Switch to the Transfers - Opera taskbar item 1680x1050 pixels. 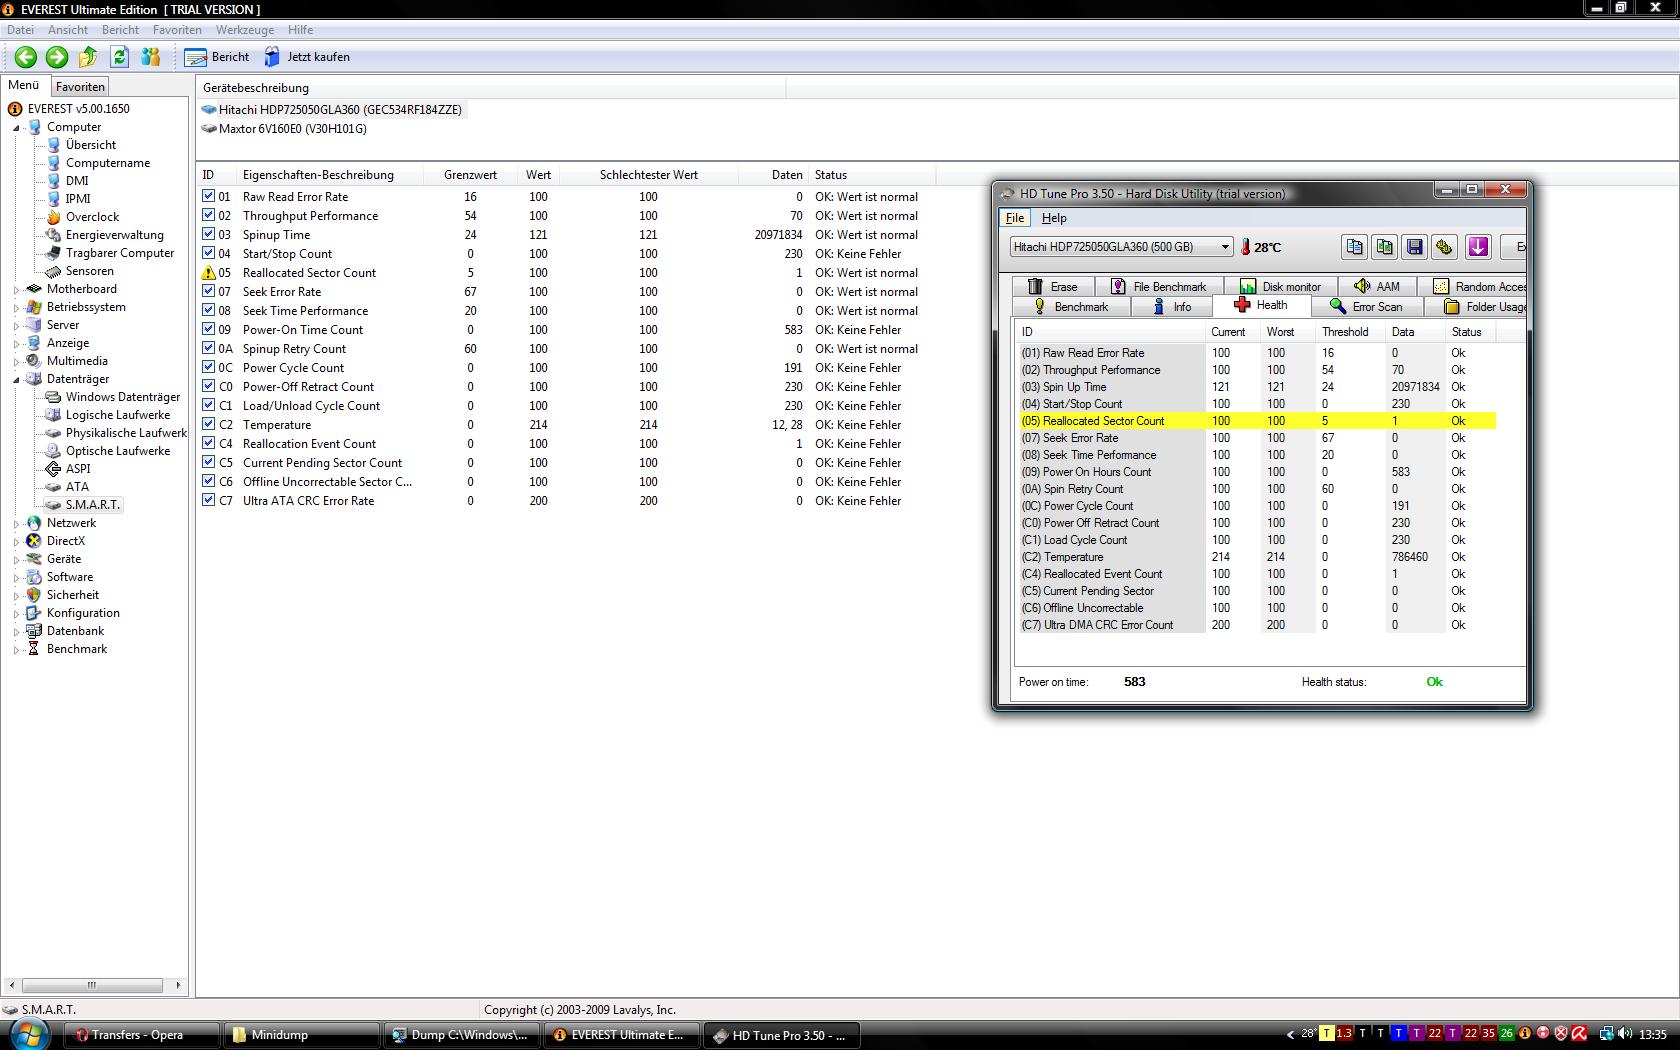coord(141,1035)
